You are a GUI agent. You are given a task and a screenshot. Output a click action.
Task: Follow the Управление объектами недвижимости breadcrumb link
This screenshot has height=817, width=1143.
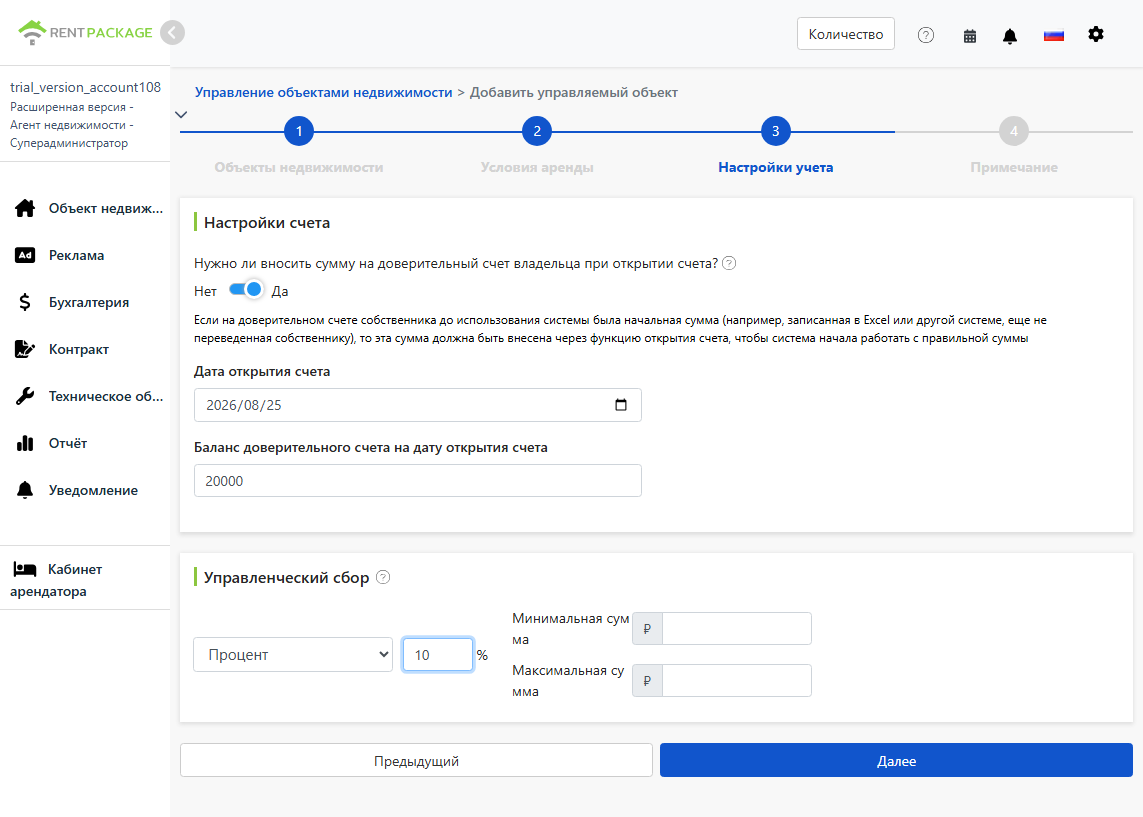point(324,93)
